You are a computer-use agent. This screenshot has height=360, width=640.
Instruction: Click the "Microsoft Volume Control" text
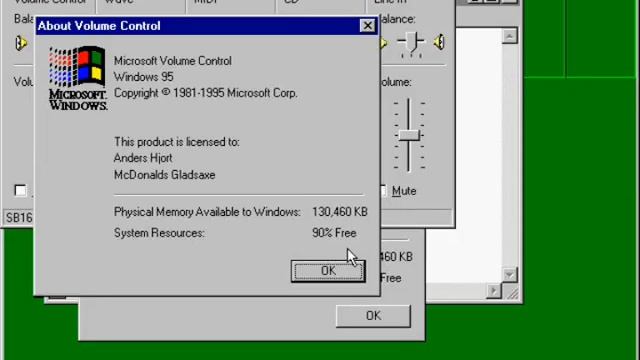[x=173, y=61]
